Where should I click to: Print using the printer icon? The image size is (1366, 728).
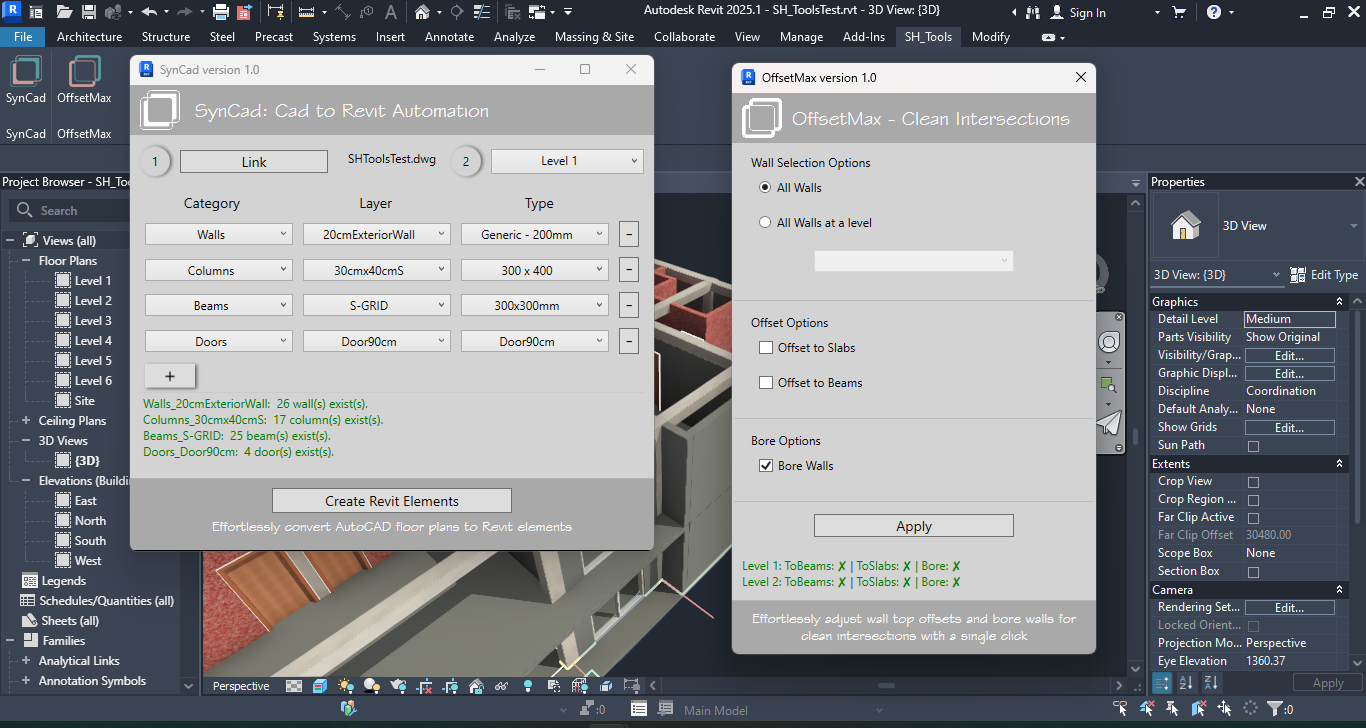(x=220, y=12)
